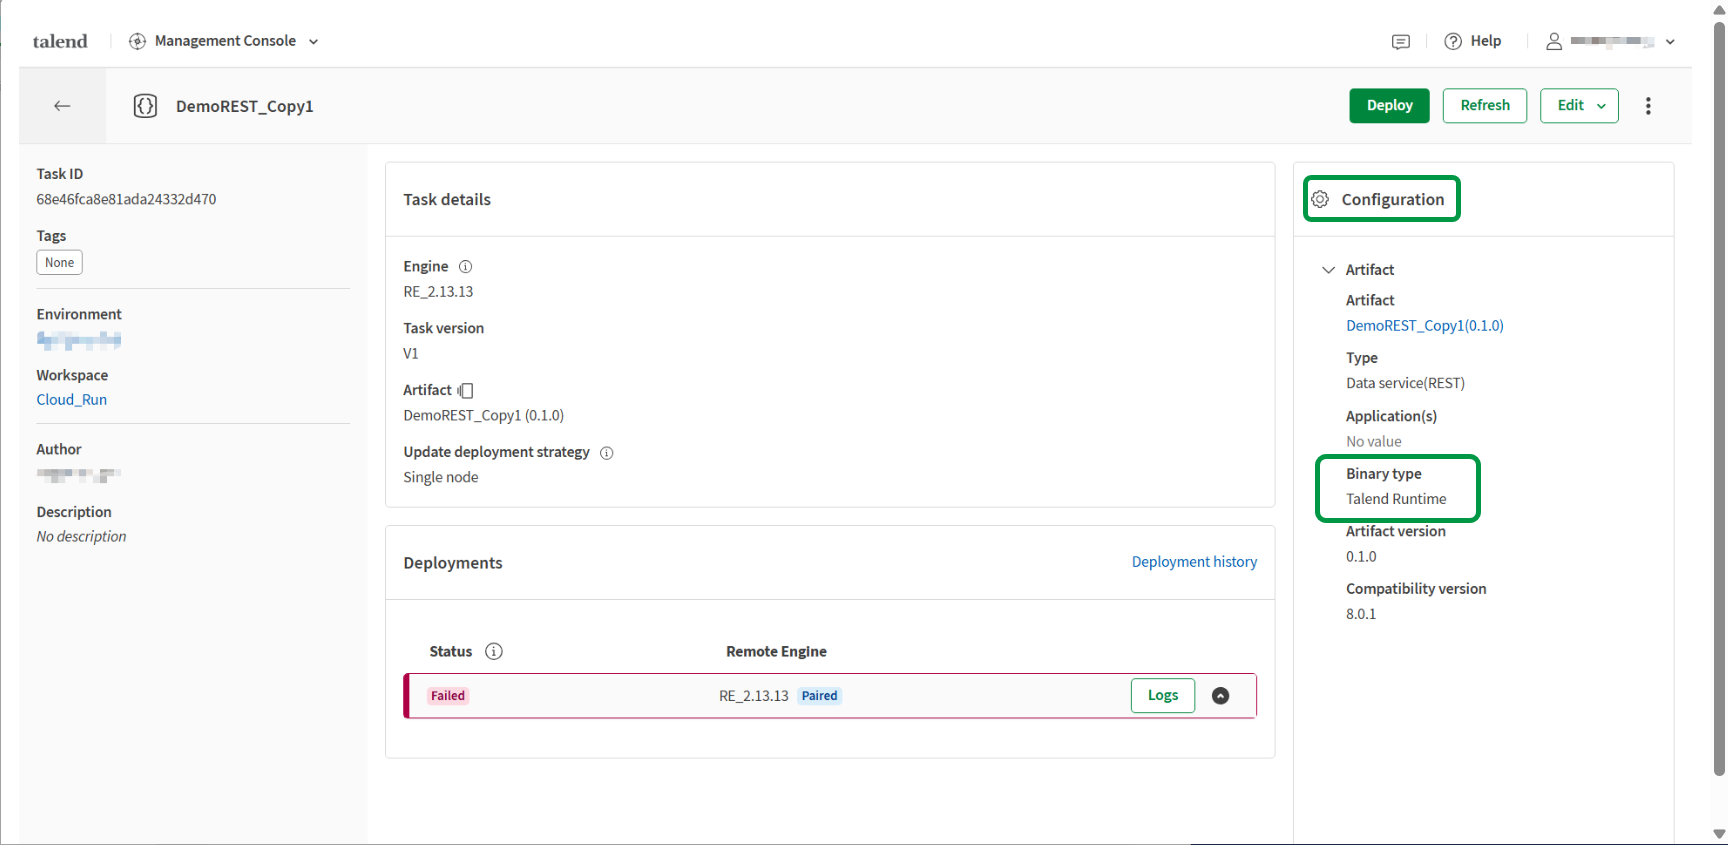The image size is (1728, 845).
Task: Click the Configuration gear icon
Action: pos(1320,199)
